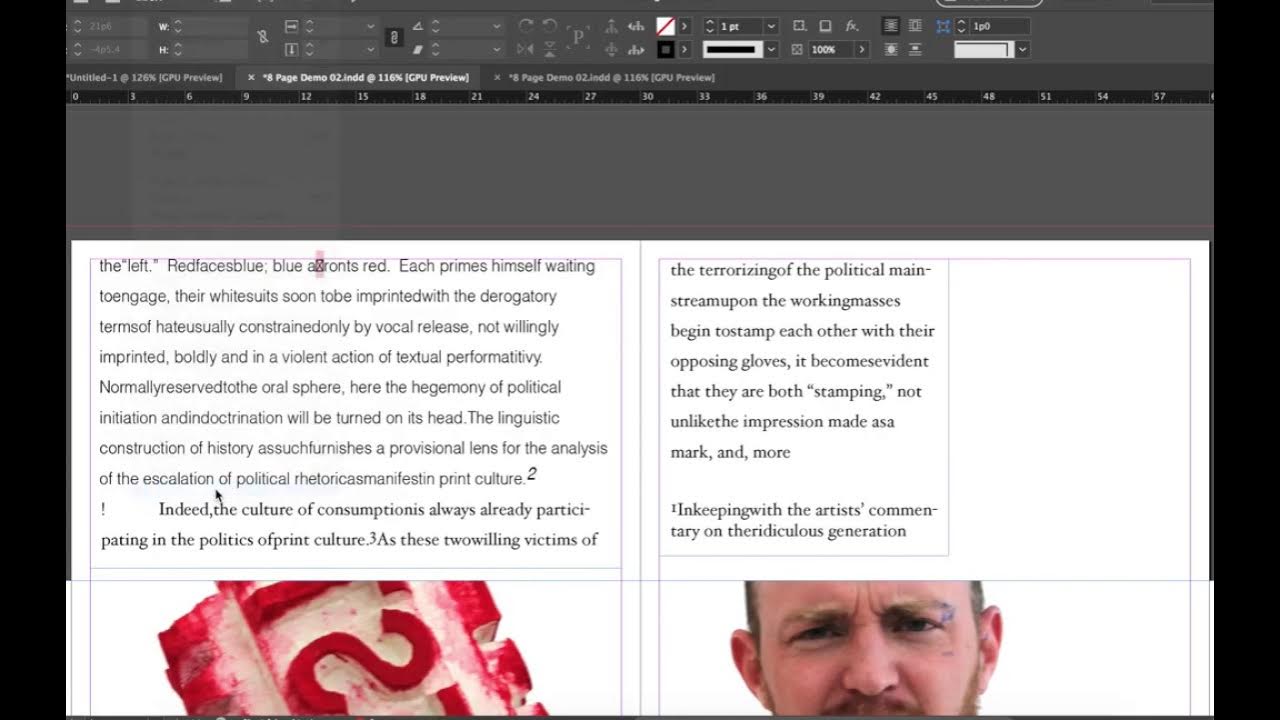1280x720 pixels.
Task: Click the X position field 21p6
Action: [115, 26]
